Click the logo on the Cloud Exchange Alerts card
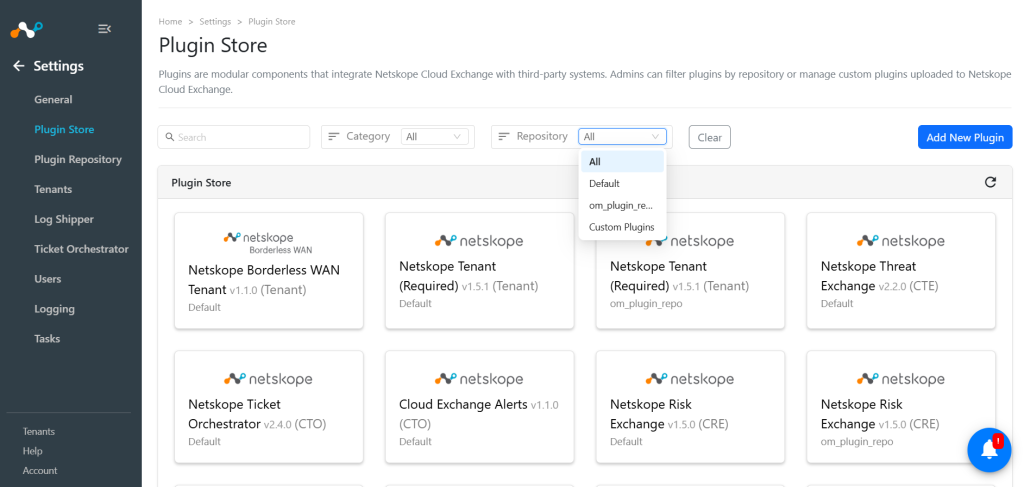1024x487 pixels. [x=479, y=379]
